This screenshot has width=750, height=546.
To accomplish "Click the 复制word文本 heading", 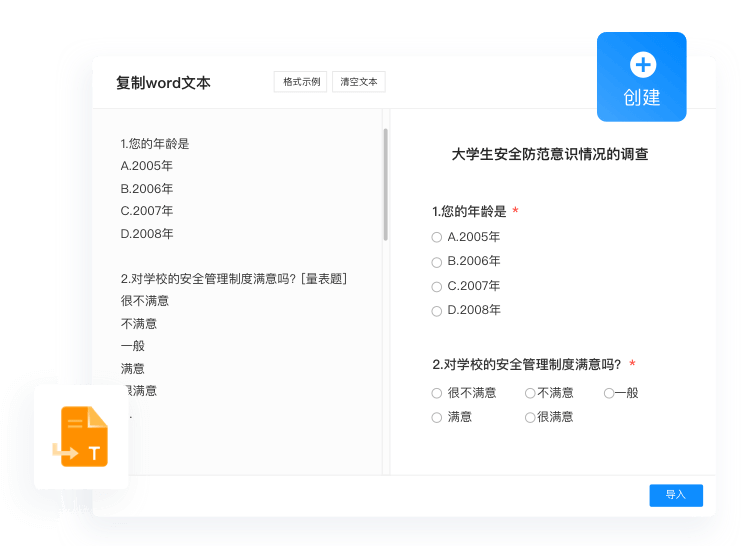I will tap(163, 83).
